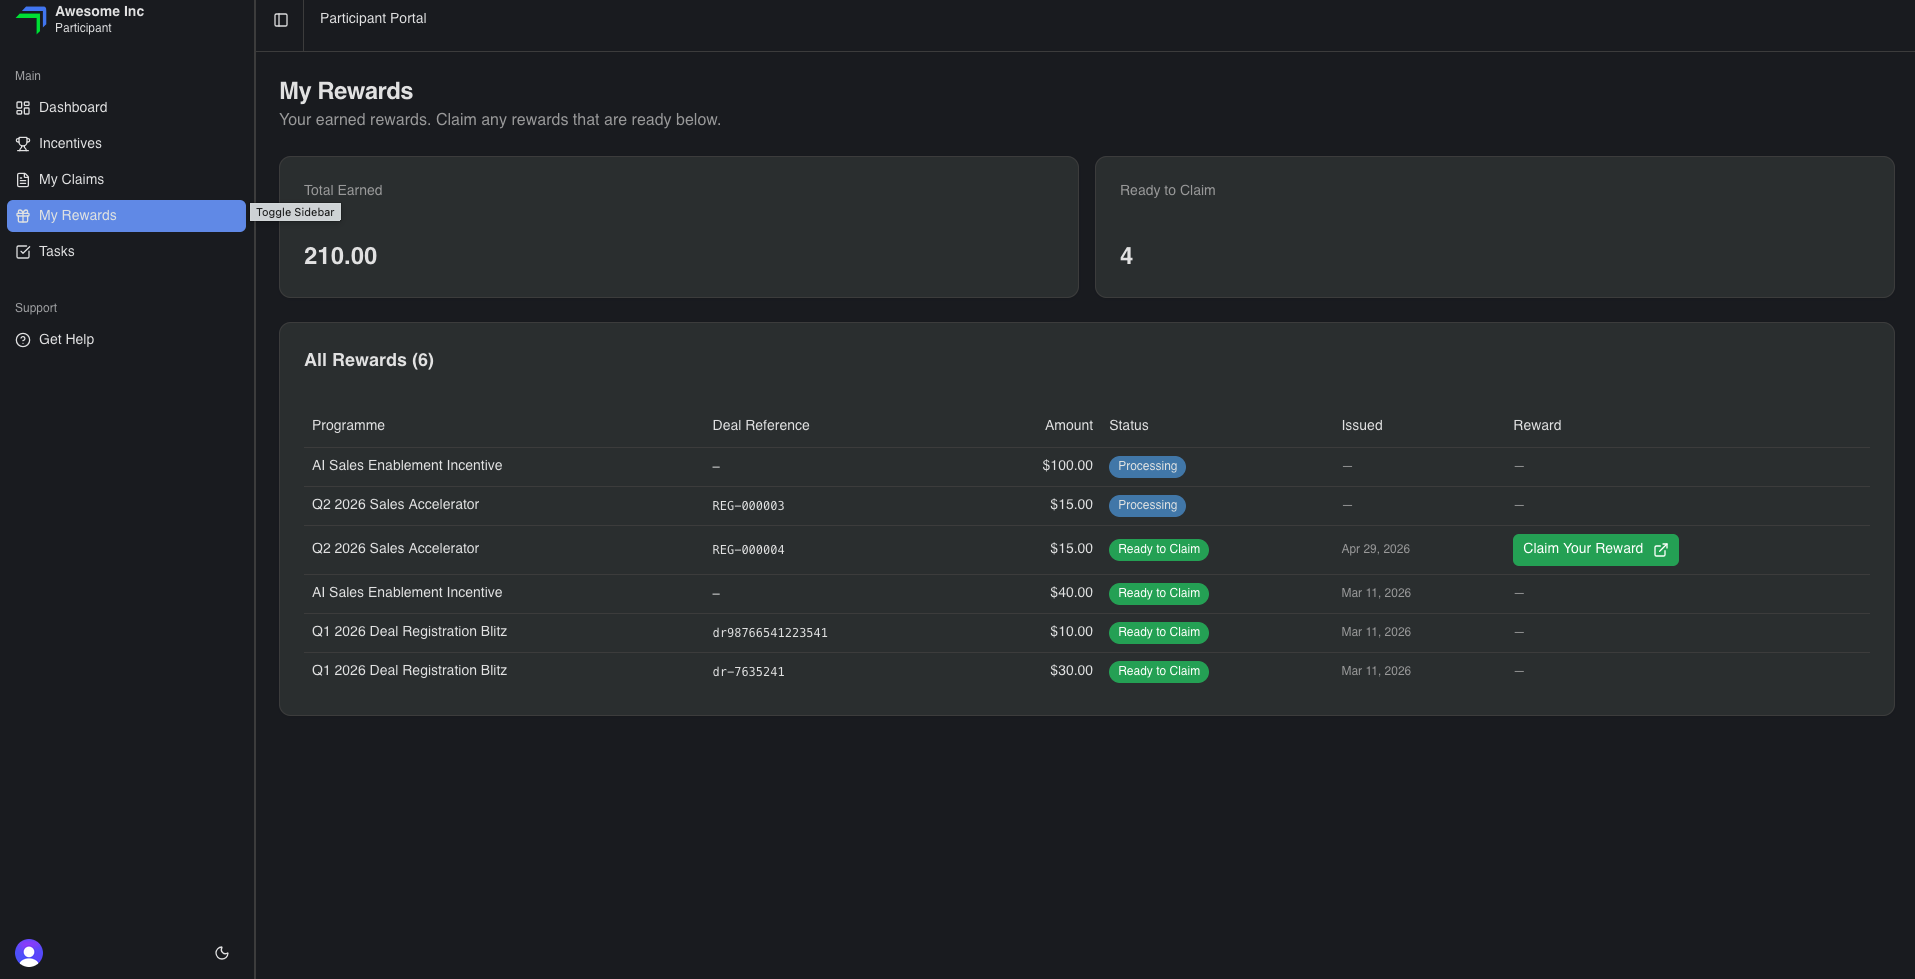Click the All Rewards (6) heading
The image size is (1915, 979).
click(x=369, y=360)
